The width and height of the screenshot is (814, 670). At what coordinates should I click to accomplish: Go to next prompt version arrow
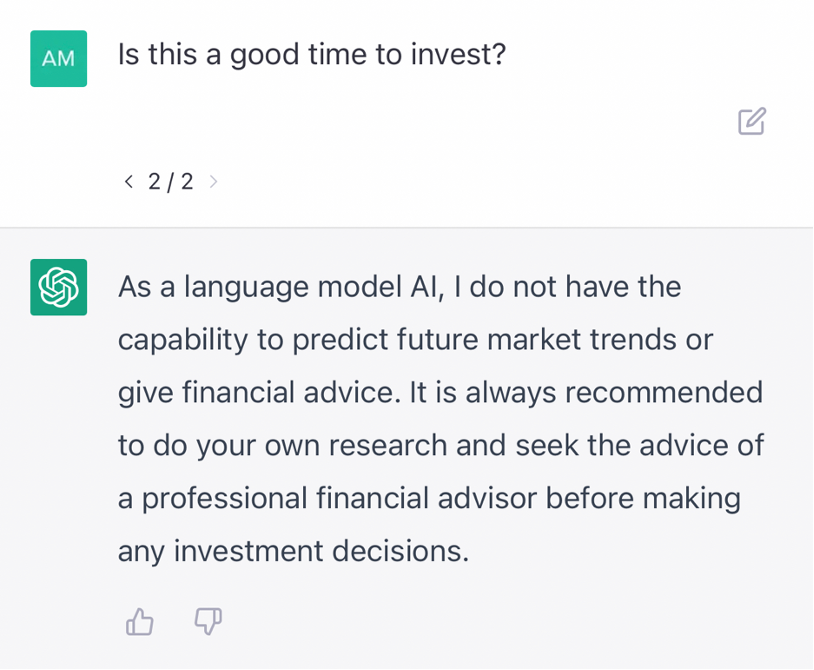click(x=214, y=181)
